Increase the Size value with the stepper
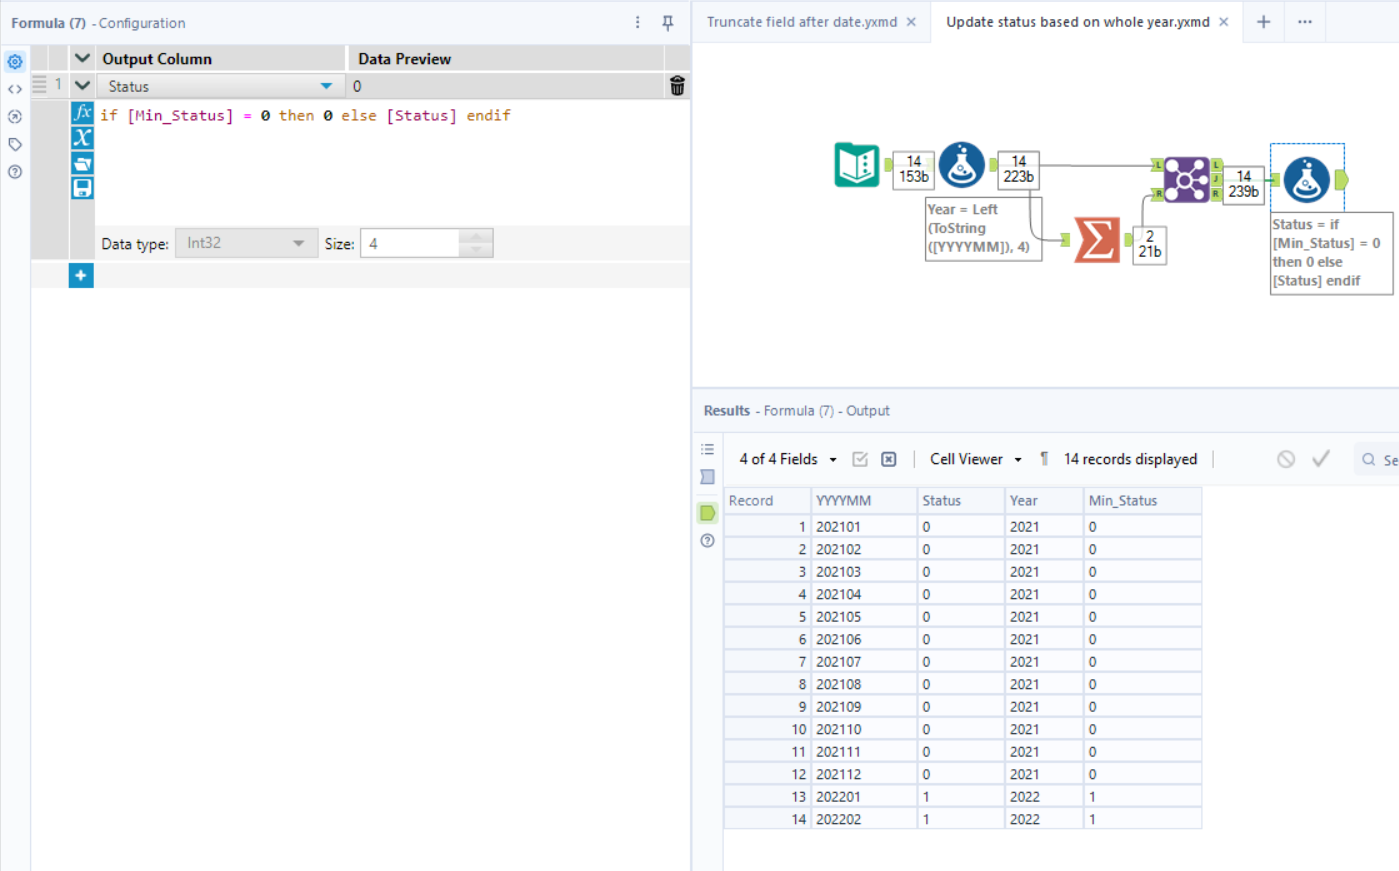1399x871 pixels. [x=477, y=237]
